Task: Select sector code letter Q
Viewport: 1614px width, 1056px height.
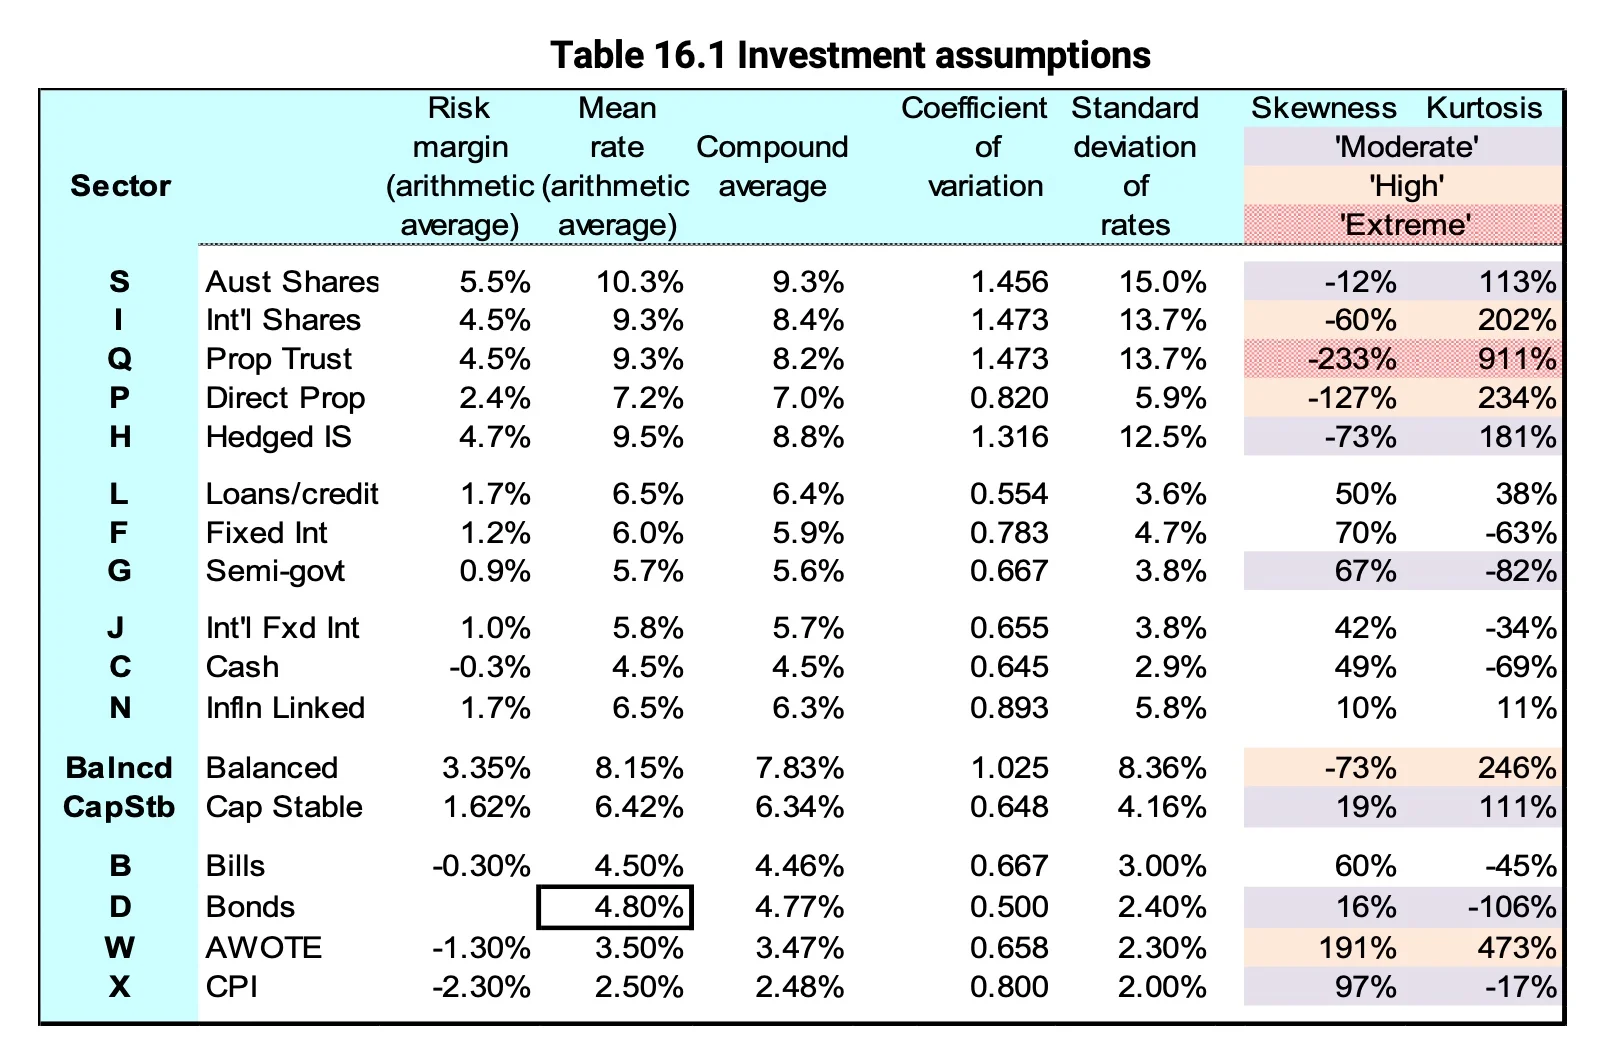Action: (119, 359)
